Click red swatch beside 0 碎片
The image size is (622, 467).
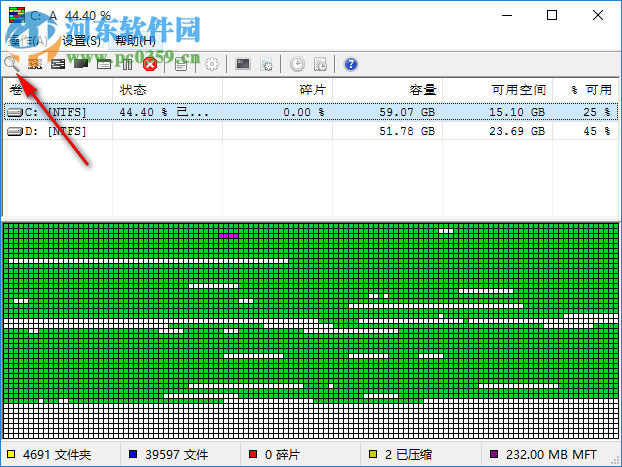click(253, 454)
